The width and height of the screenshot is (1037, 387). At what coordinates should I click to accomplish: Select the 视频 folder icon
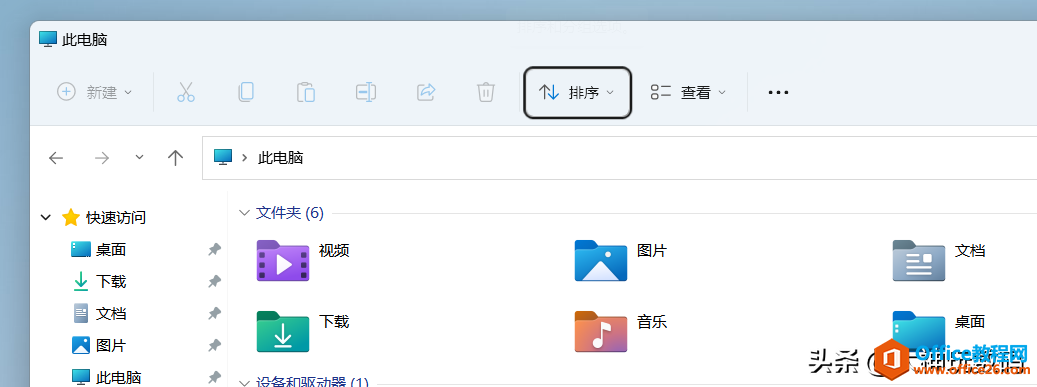[283, 261]
